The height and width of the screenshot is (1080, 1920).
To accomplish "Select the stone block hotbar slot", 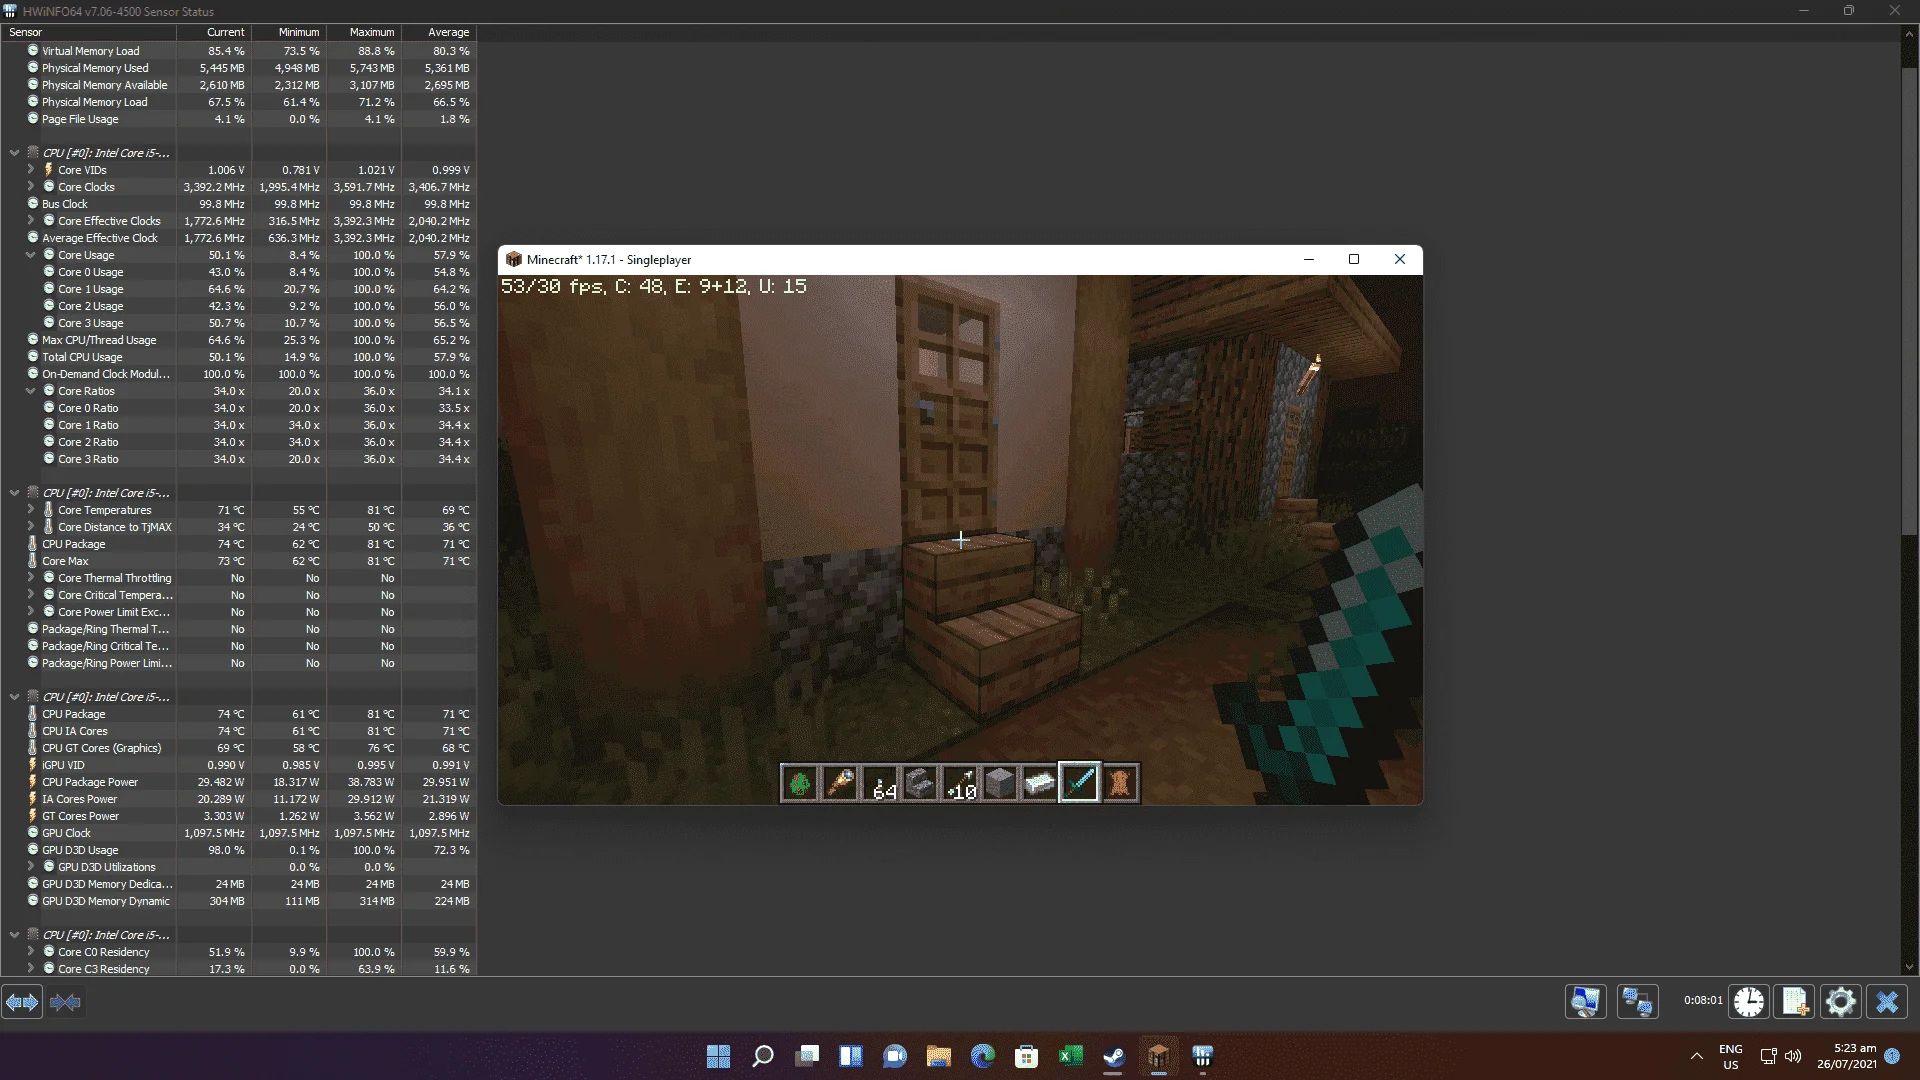I will [x=1000, y=783].
